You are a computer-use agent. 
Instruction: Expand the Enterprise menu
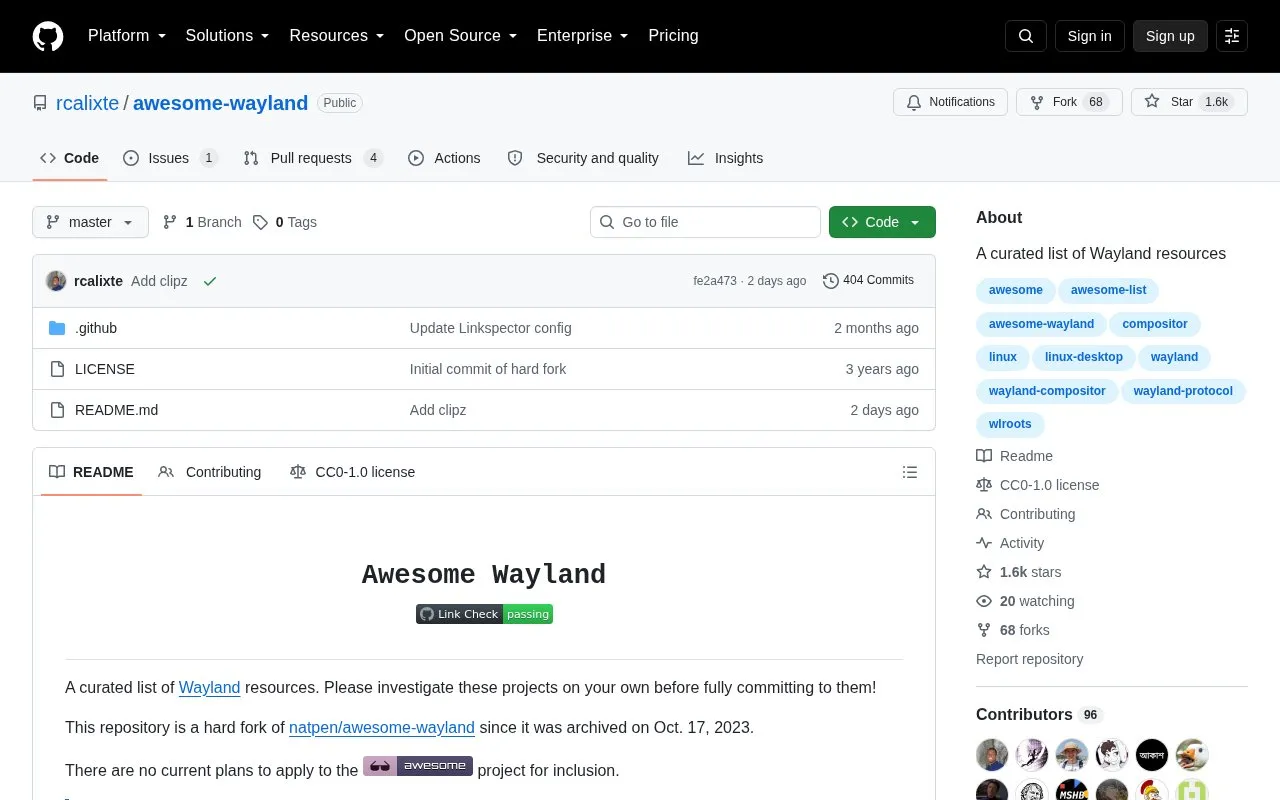click(x=583, y=36)
